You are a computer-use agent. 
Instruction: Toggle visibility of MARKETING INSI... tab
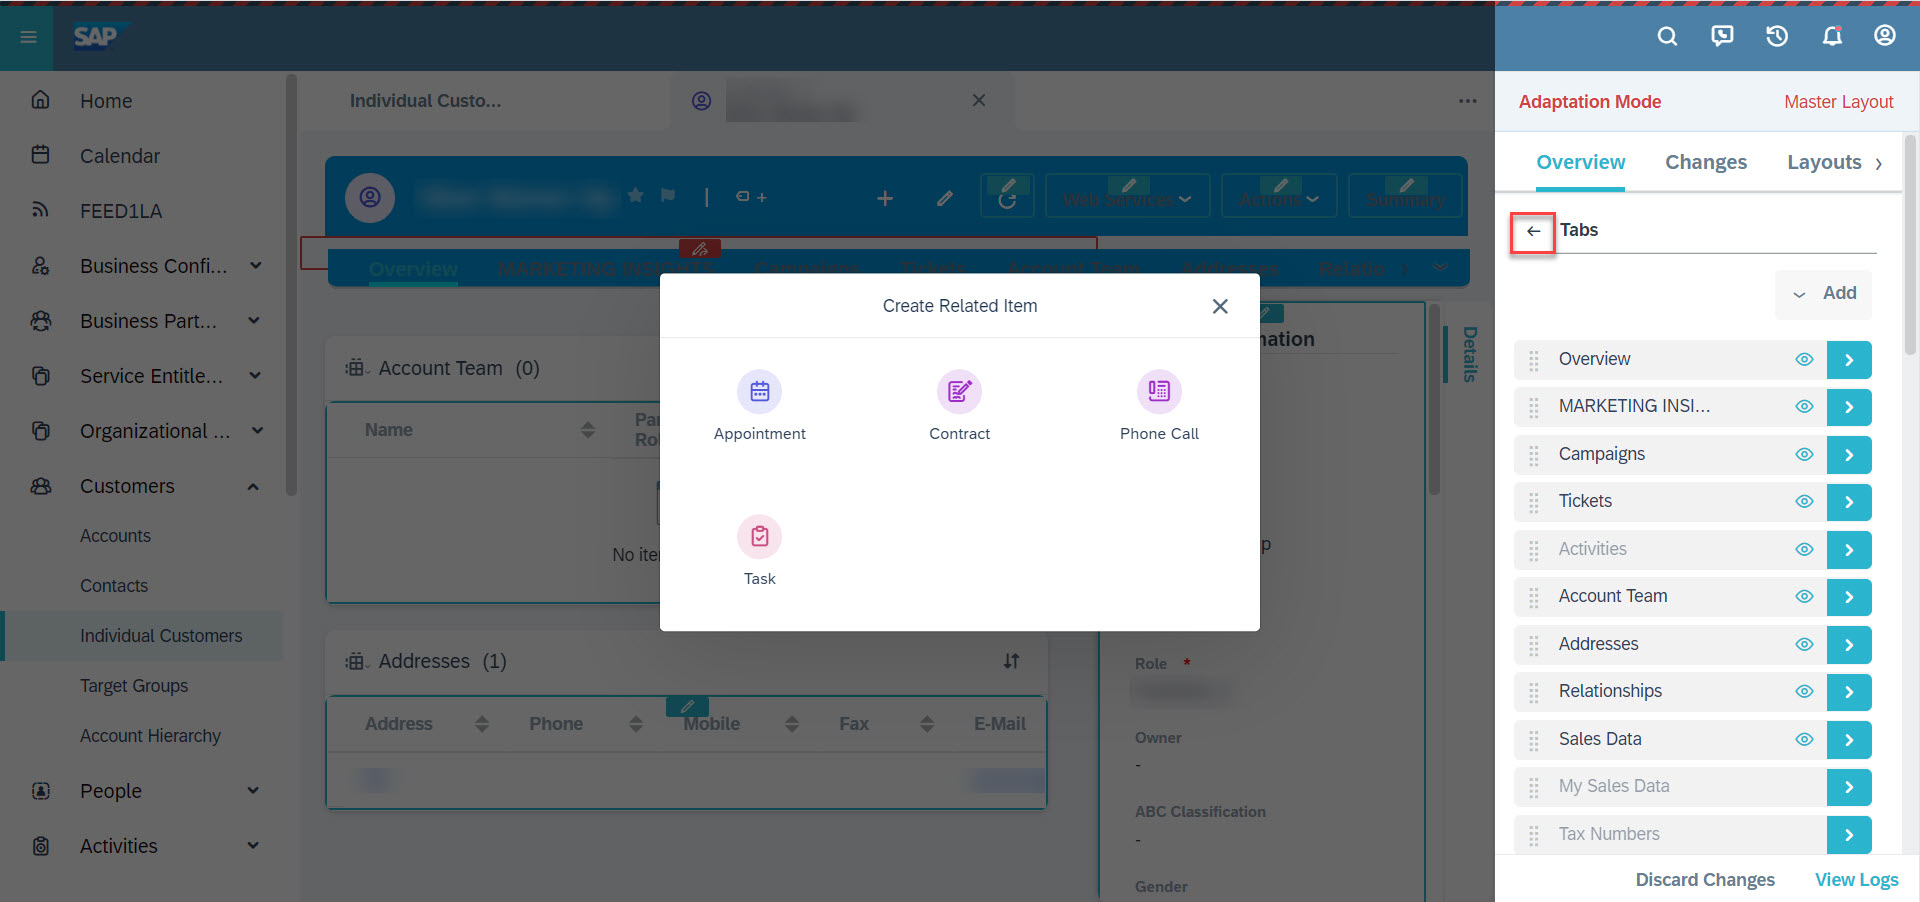coord(1804,407)
